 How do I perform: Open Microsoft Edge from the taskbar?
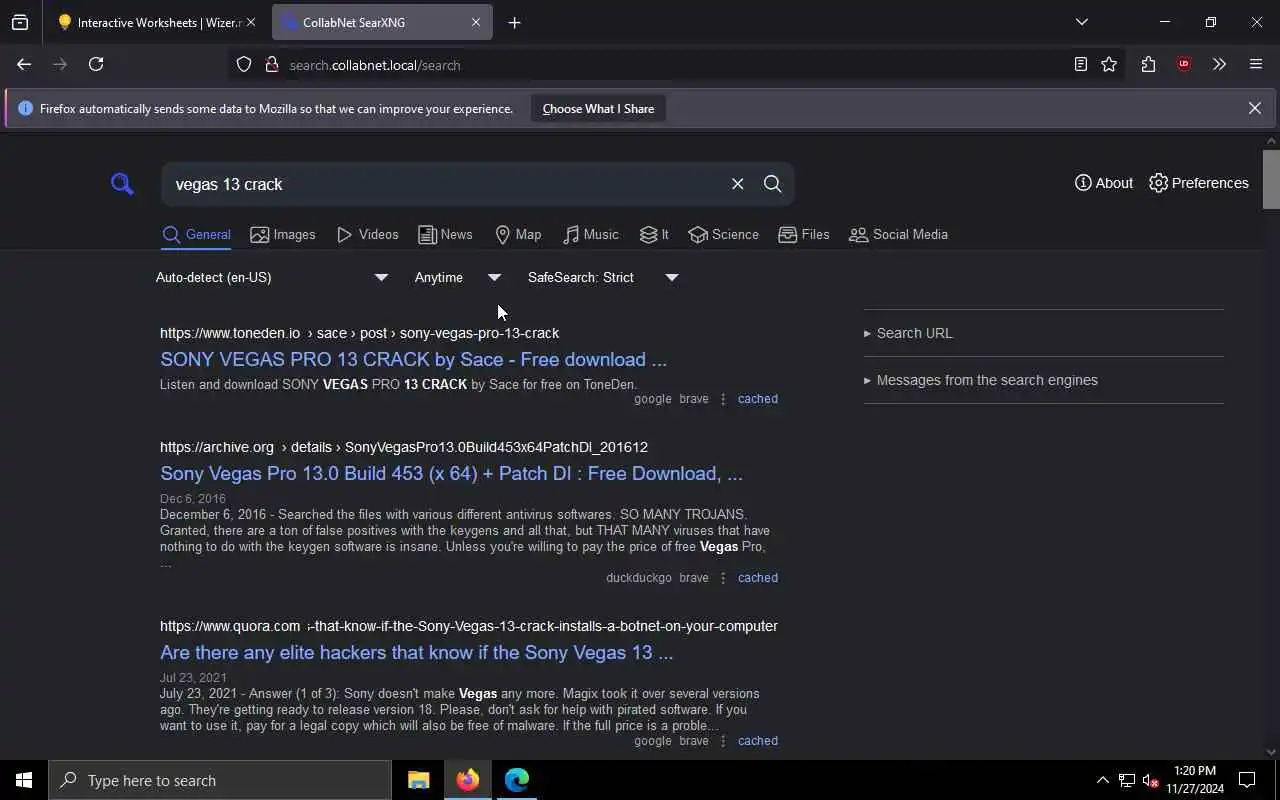pos(517,780)
